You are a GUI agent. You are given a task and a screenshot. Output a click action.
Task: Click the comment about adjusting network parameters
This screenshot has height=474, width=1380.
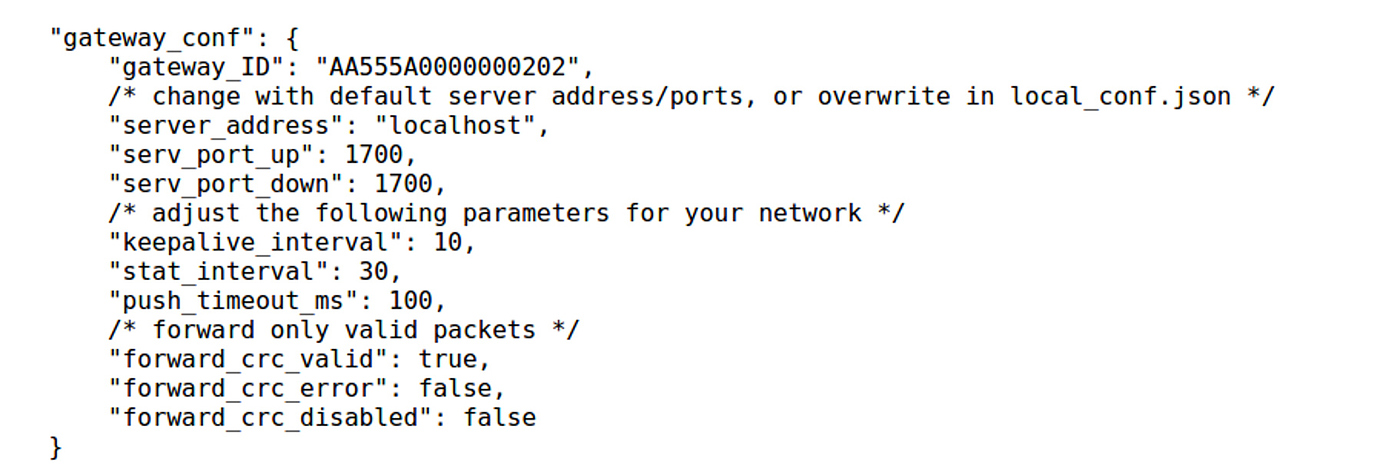pyautogui.click(x=506, y=213)
